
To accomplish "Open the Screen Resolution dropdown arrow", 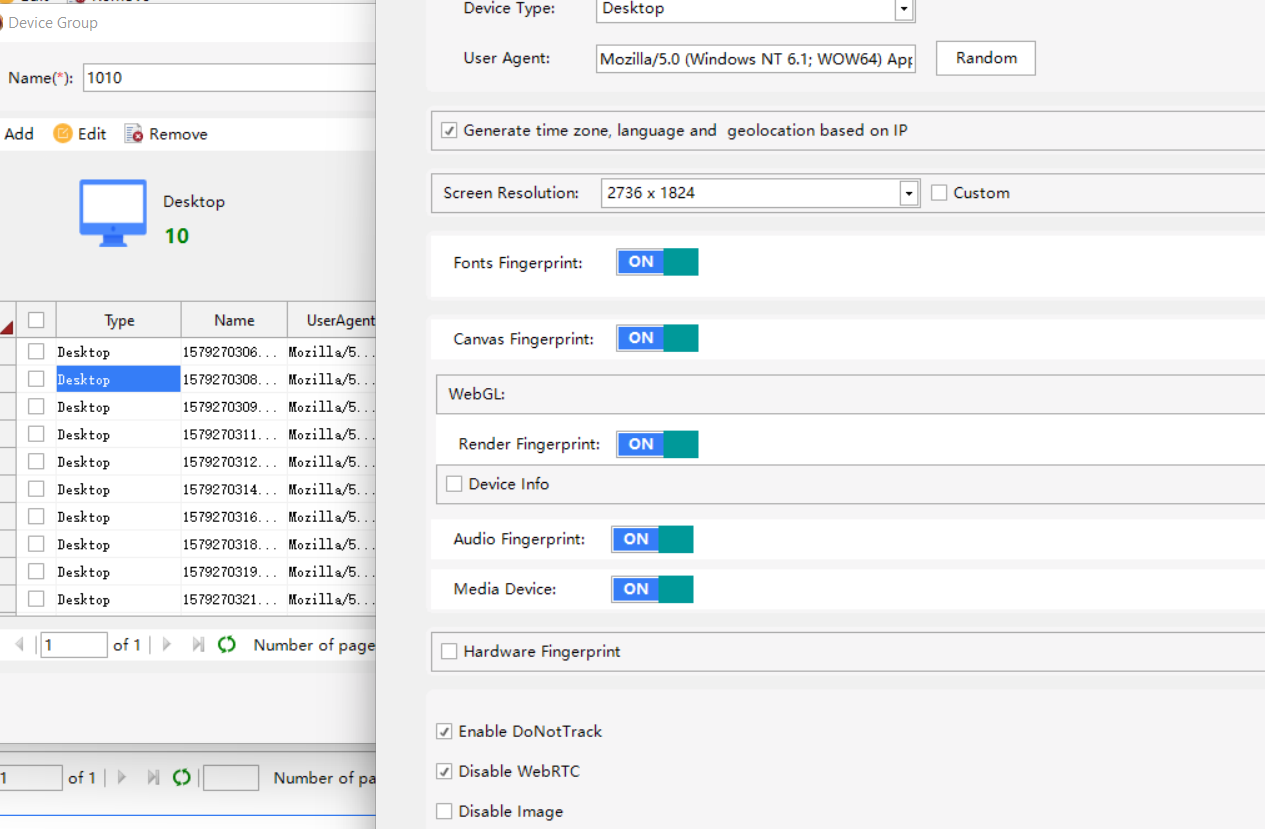I will (x=909, y=193).
